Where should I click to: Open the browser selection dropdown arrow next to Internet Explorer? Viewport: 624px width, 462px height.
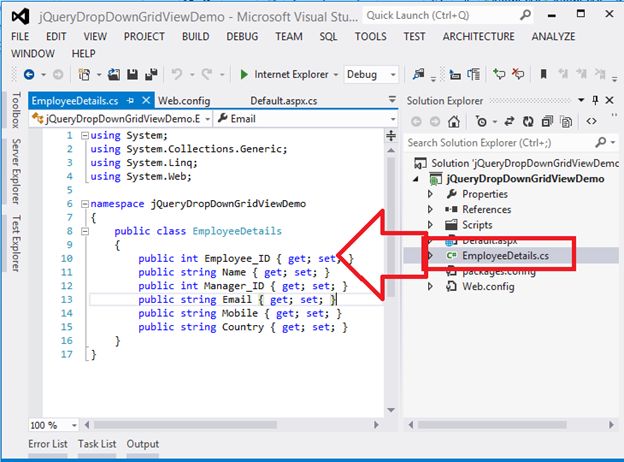pos(335,75)
